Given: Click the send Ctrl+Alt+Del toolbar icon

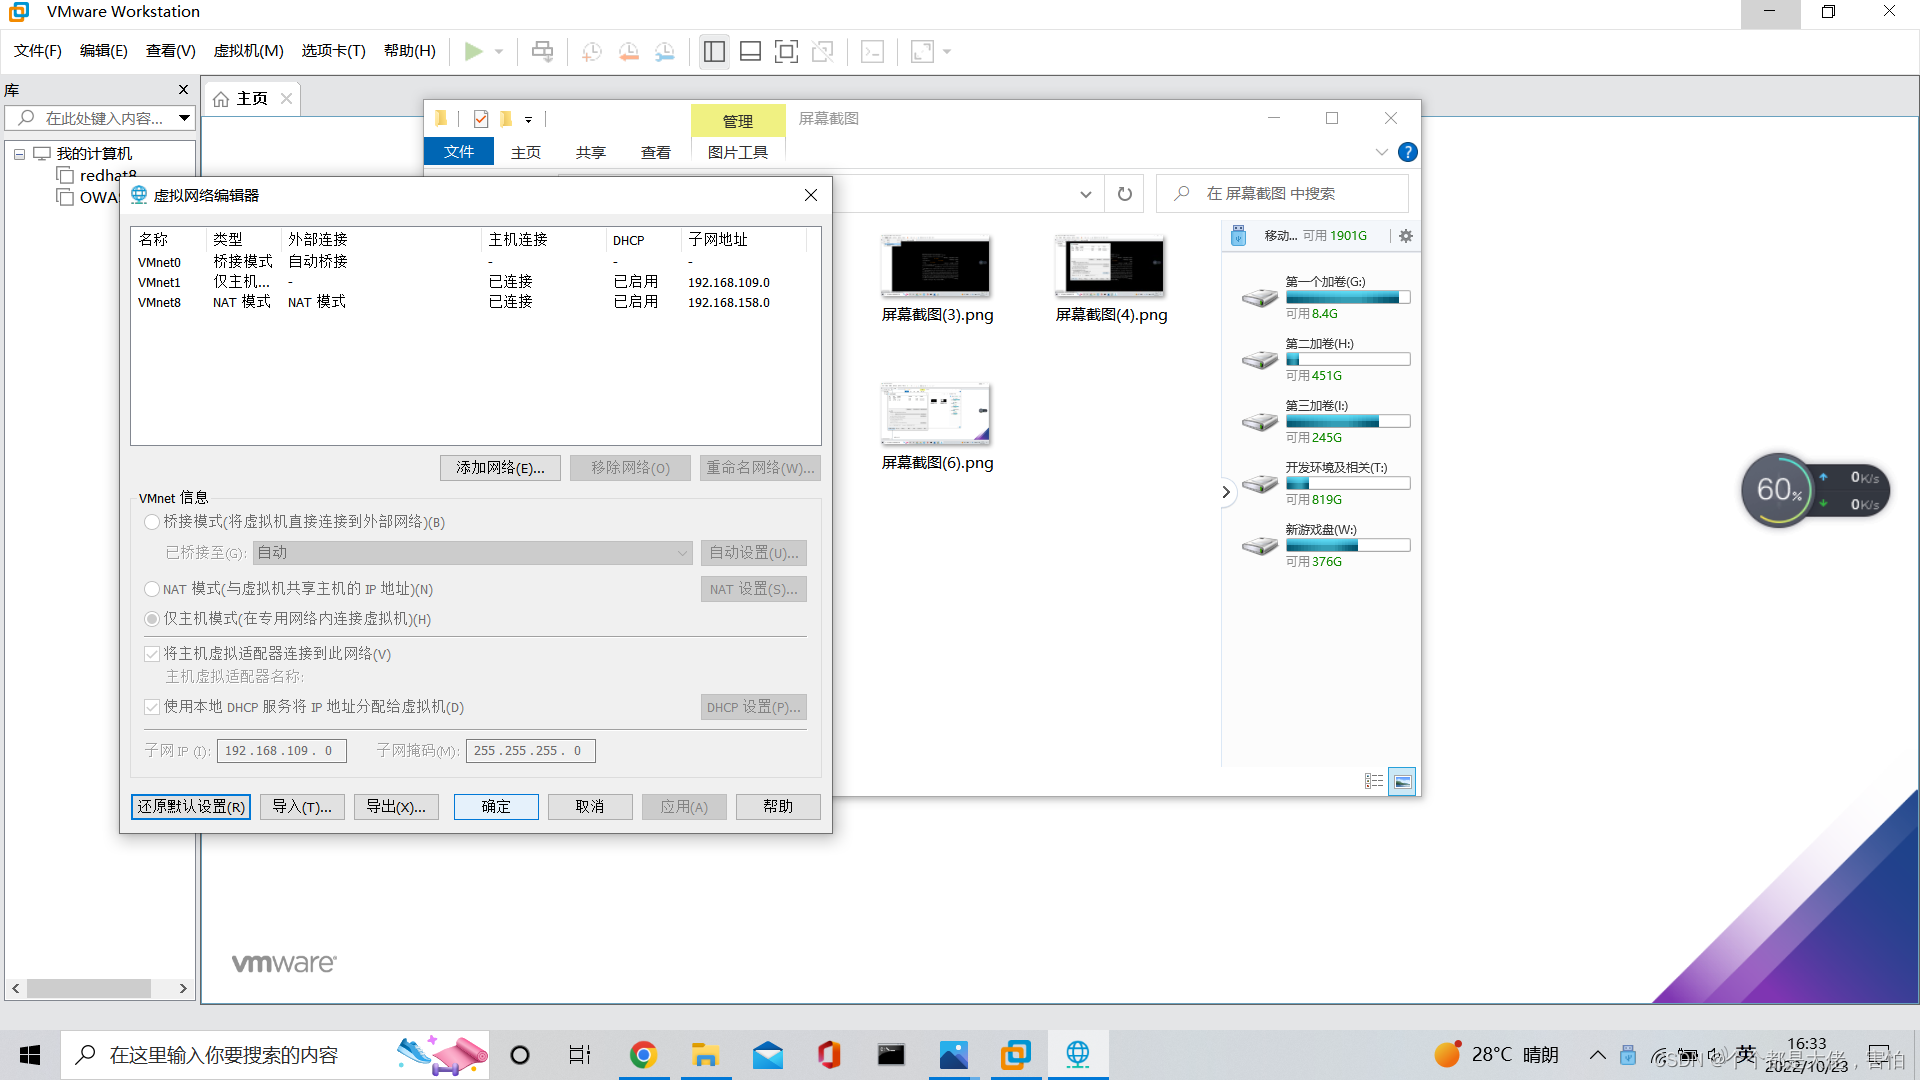Looking at the screenshot, I should point(542,51).
